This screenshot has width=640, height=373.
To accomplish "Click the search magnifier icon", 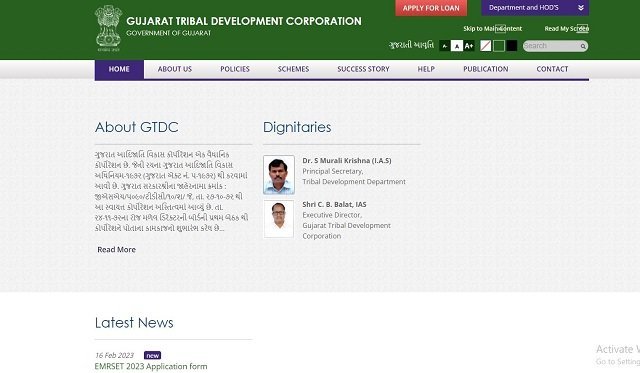I will [x=583, y=46].
